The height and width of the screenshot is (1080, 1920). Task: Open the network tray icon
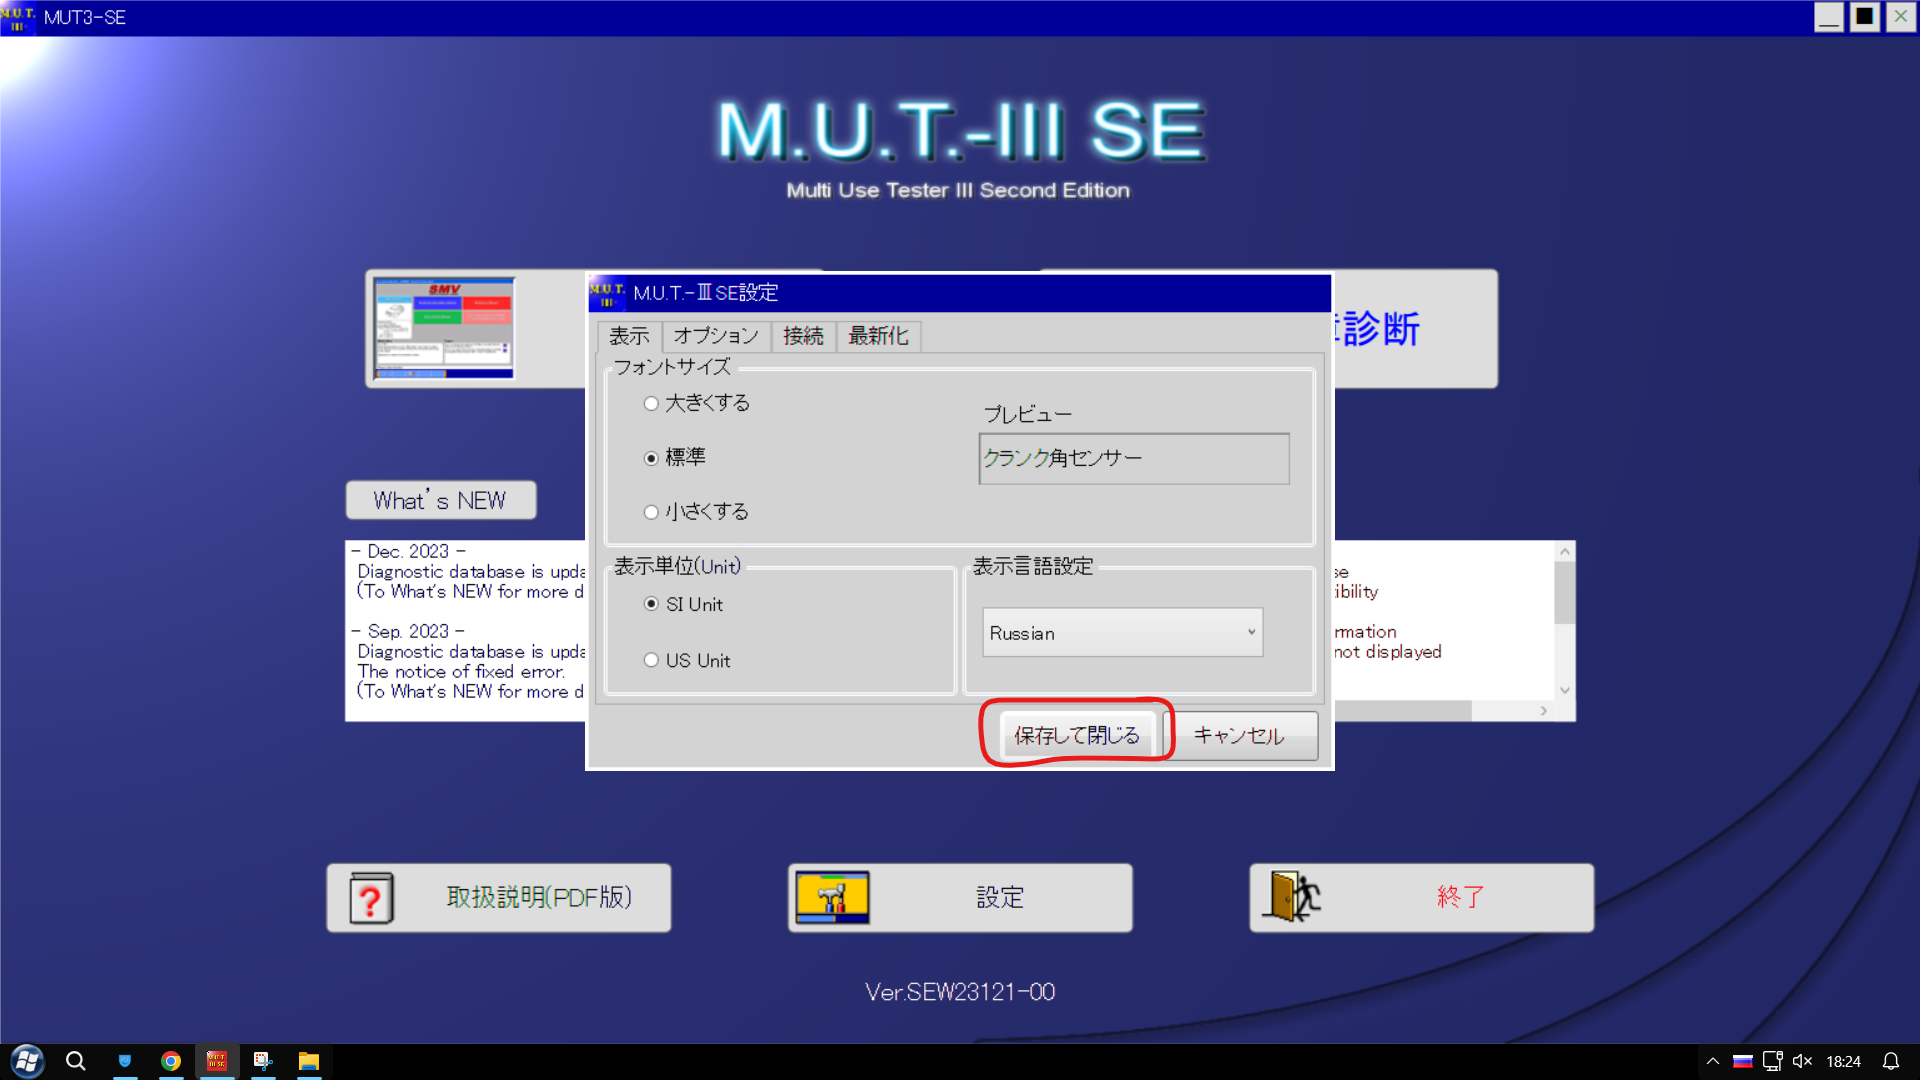point(1773,1061)
